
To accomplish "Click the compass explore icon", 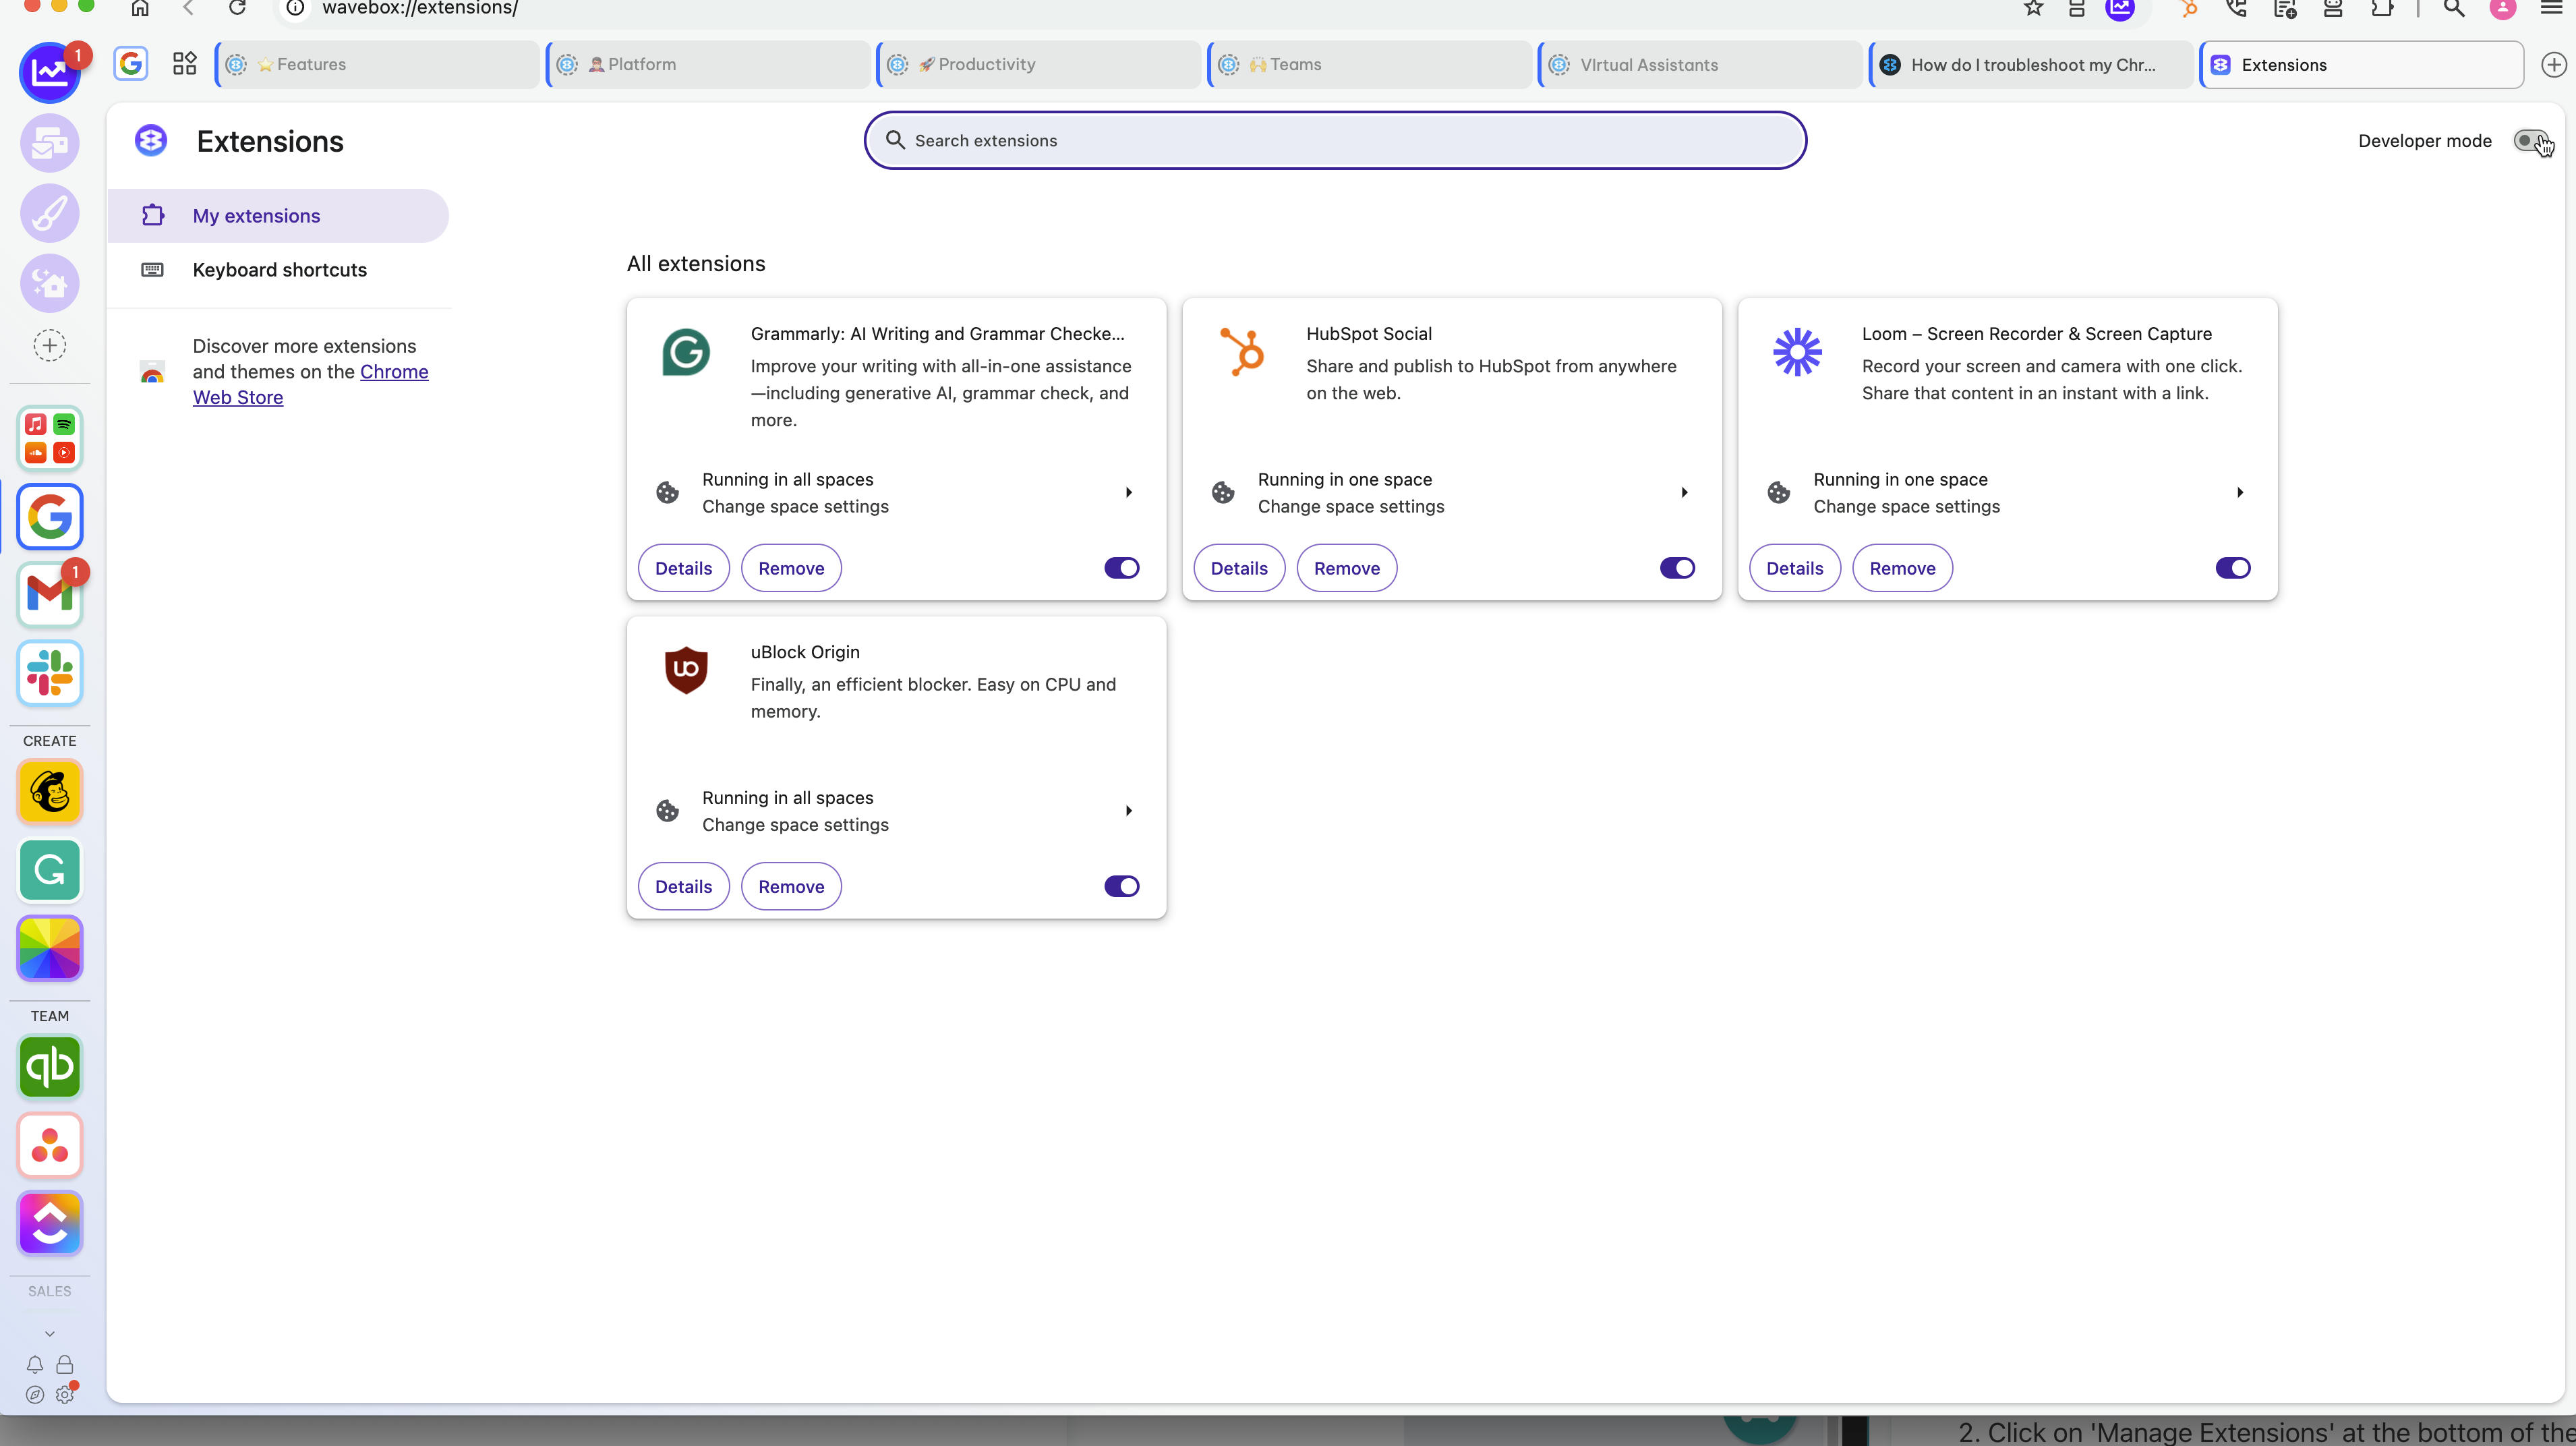I will pos(35,1394).
